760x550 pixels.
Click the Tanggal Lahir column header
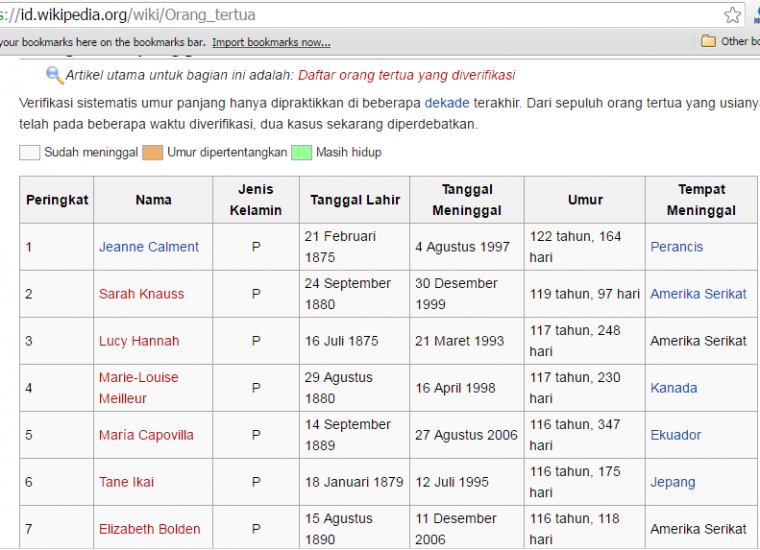coord(355,200)
